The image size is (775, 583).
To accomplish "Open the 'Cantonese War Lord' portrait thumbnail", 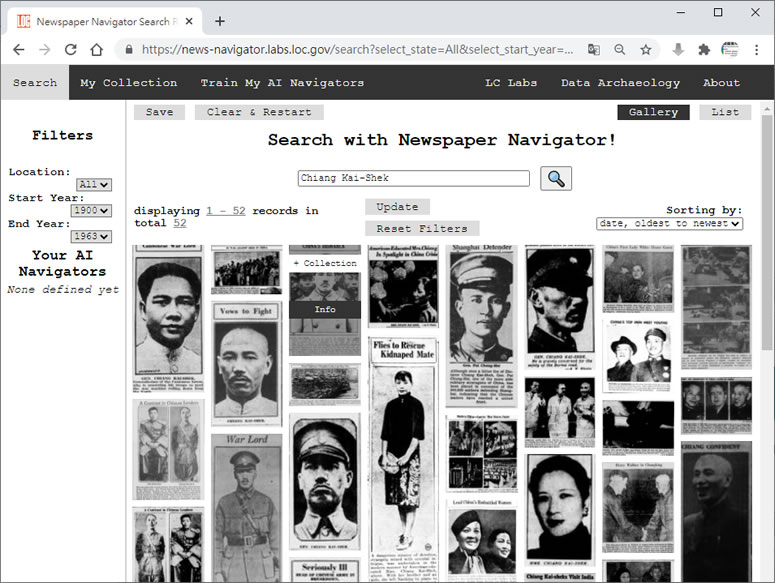I will (x=168, y=319).
